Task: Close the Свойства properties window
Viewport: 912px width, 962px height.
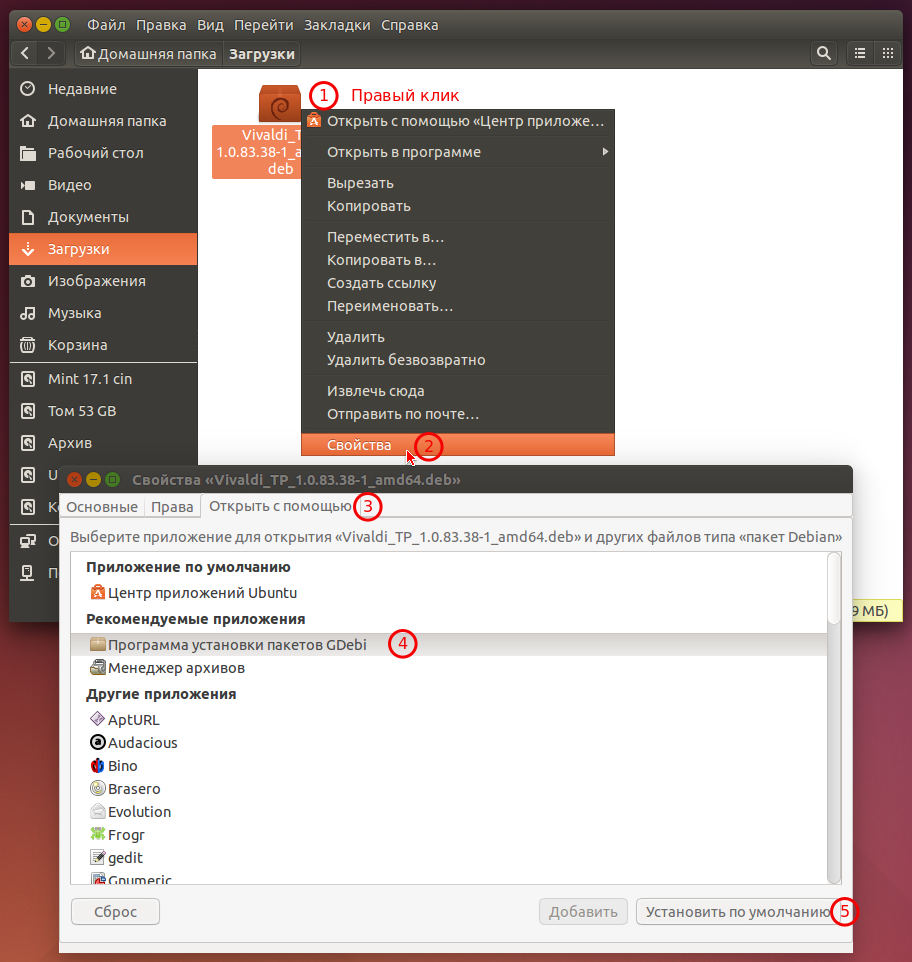Action: pos(74,480)
